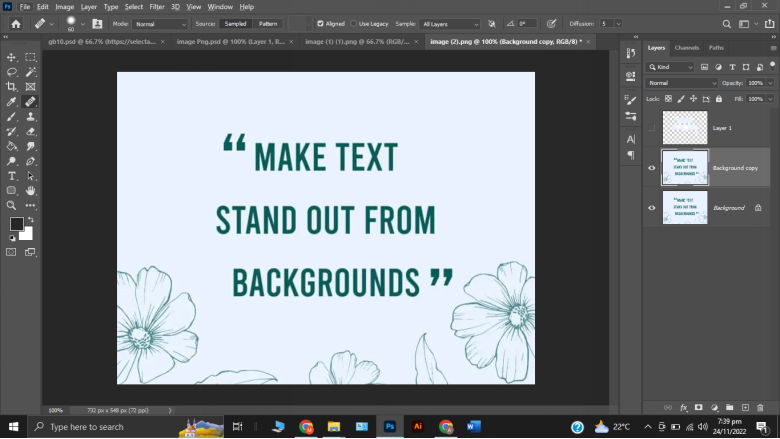780x439 pixels.
Task: Hide the Background copy layer
Action: pos(651,168)
